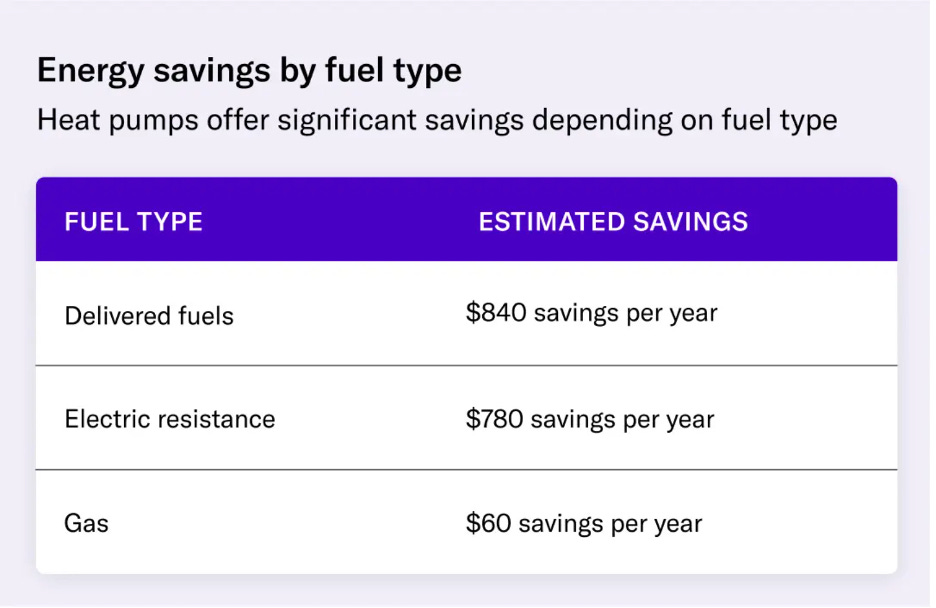
Task: Select the subtitle line about heat pumps
Action: coord(437,121)
